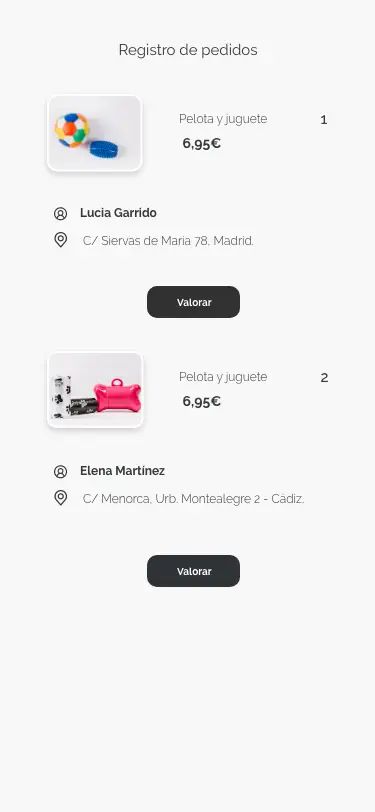This screenshot has height=812, width=375.
Task: Click the Registro de pedidos heading
Action: coord(188,50)
